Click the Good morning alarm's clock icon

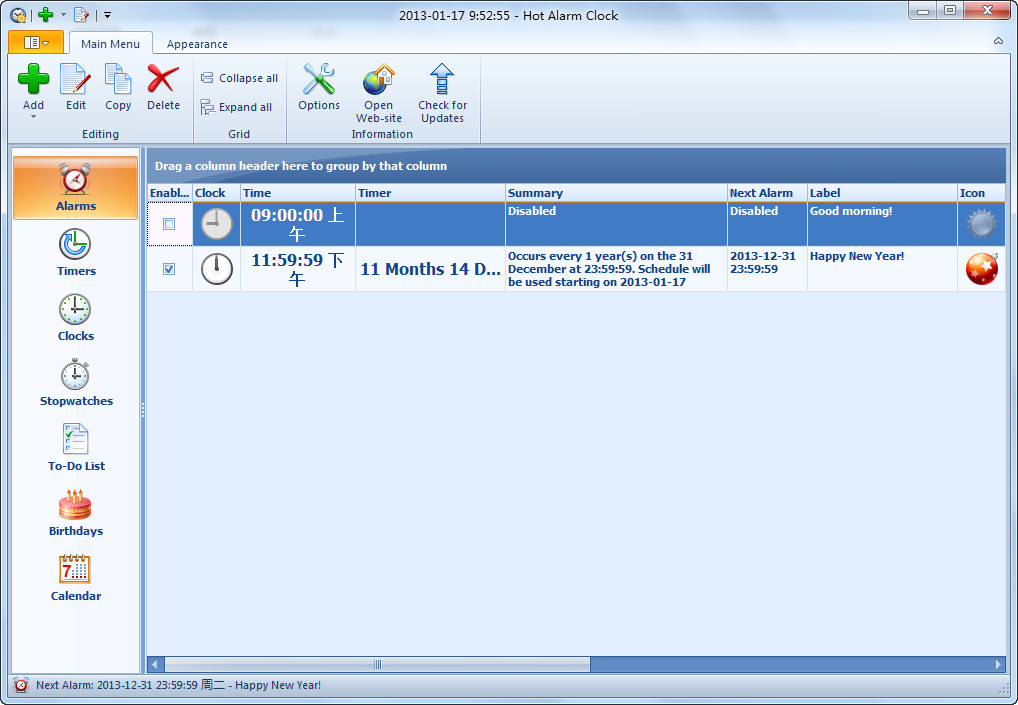click(216, 224)
